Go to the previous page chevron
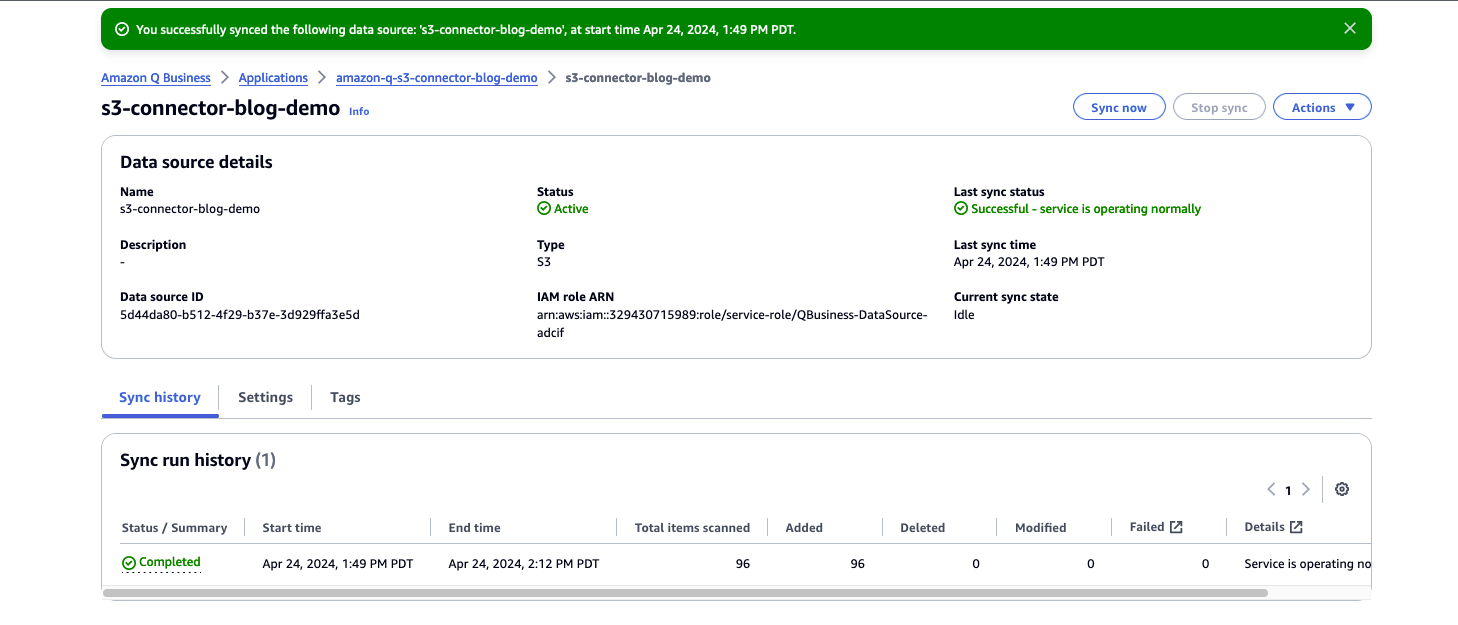Viewport: 1458px width, 625px height. (x=1271, y=490)
